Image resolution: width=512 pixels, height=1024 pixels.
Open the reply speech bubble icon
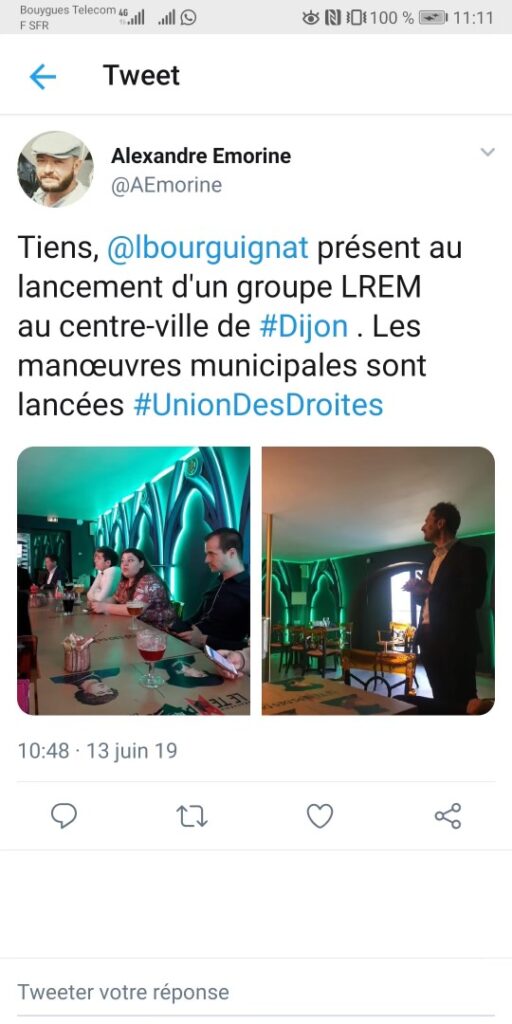click(x=64, y=816)
